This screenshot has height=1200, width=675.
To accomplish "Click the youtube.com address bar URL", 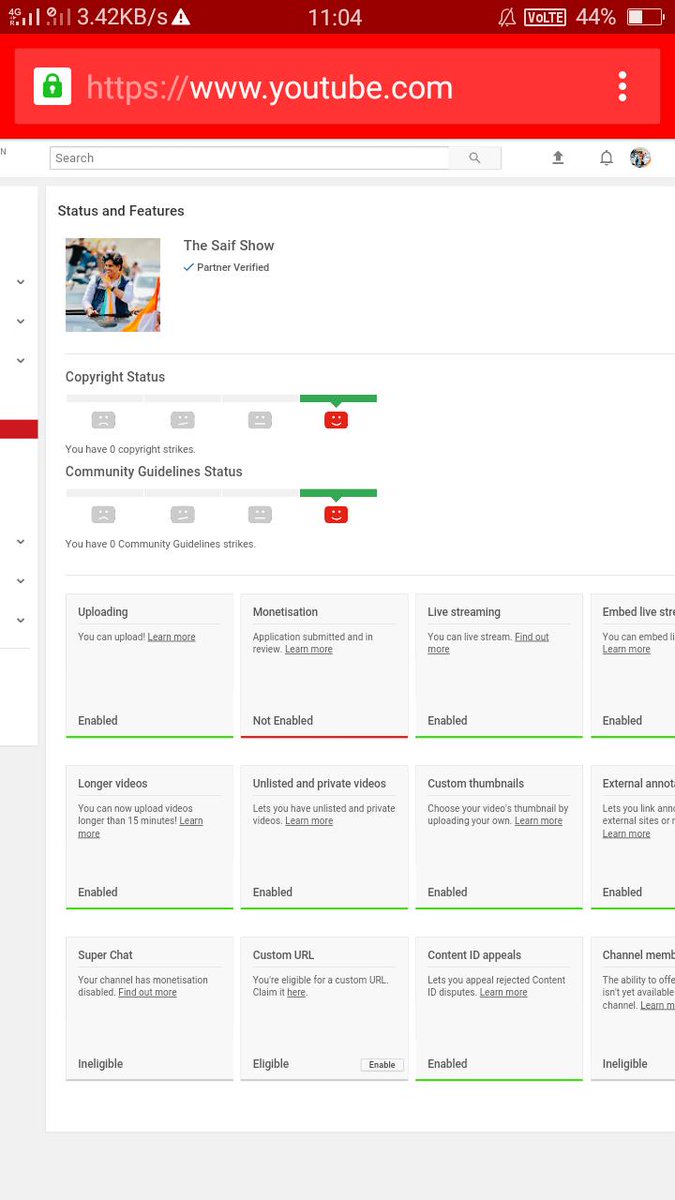I will coord(270,87).
